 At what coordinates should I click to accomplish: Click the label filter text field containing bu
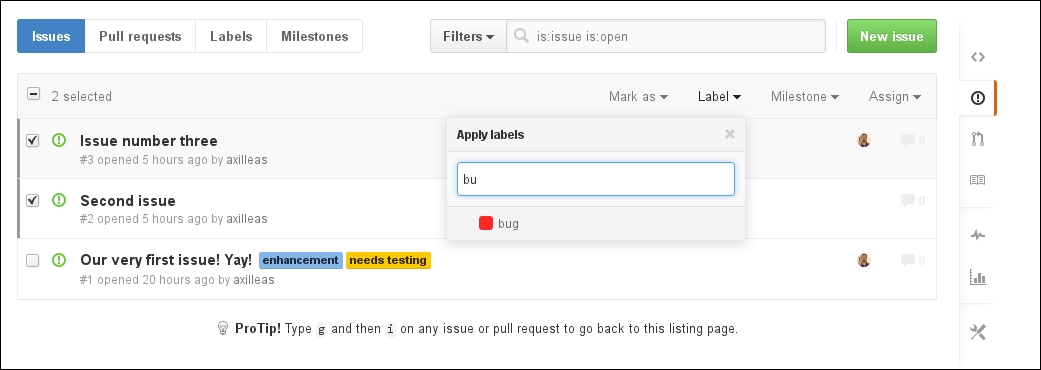(x=596, y=179)
